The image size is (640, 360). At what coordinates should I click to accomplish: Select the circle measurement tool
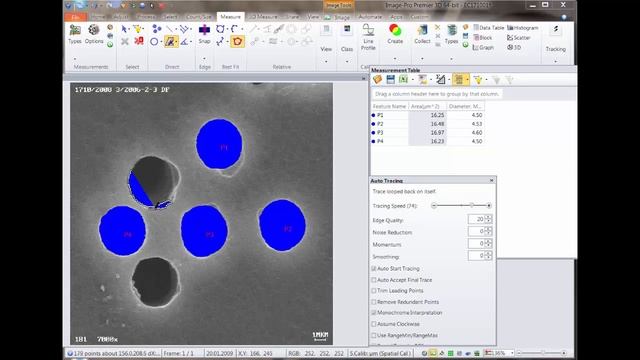pos(154,41)
